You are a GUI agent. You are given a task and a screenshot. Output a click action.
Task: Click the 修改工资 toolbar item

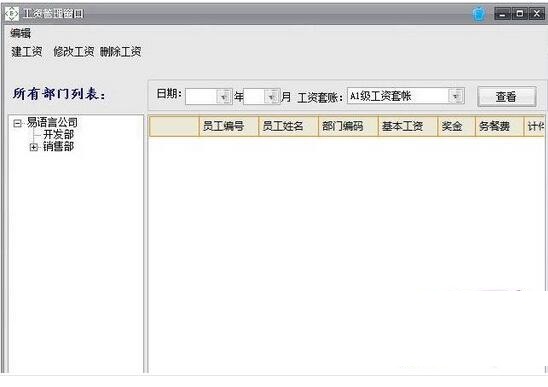74,52
